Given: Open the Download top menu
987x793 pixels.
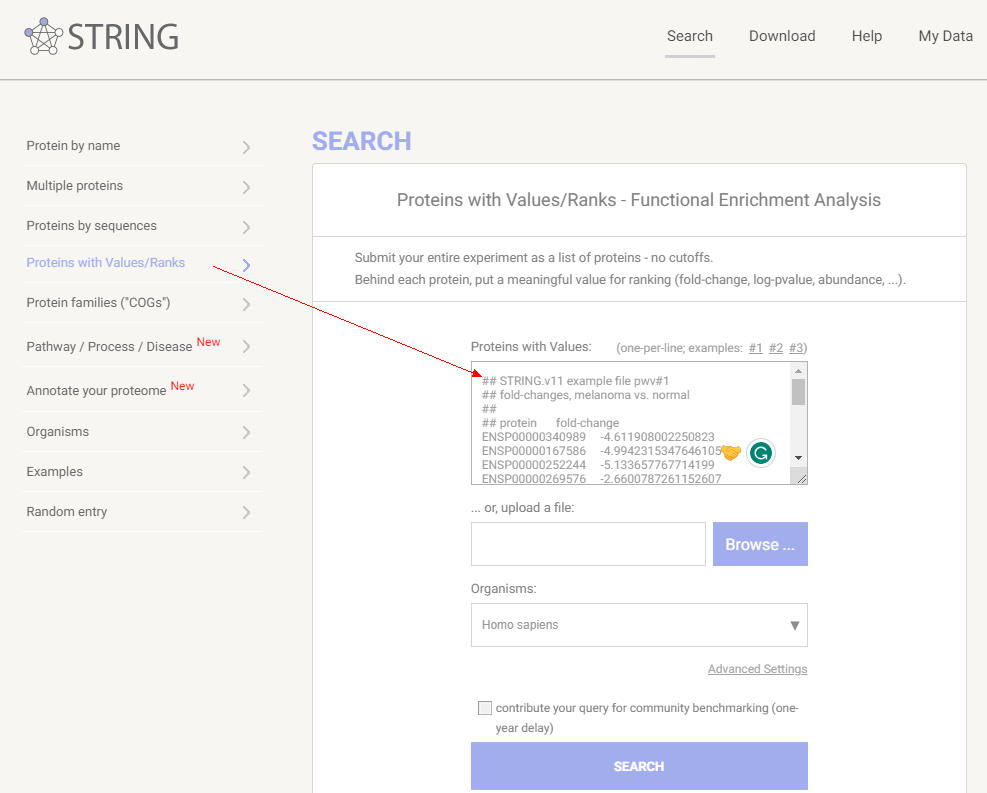Looking at the screenshot, I should [782, 36].
